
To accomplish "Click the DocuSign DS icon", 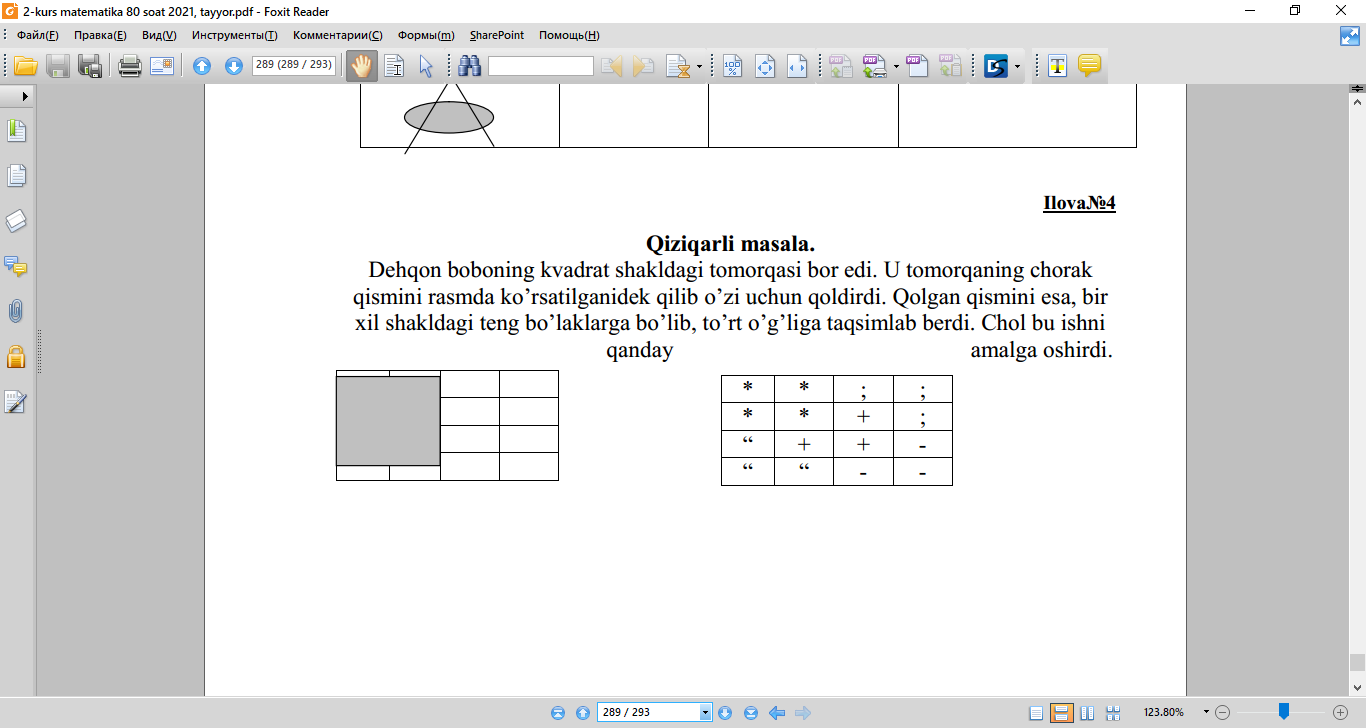I will 996,67.
